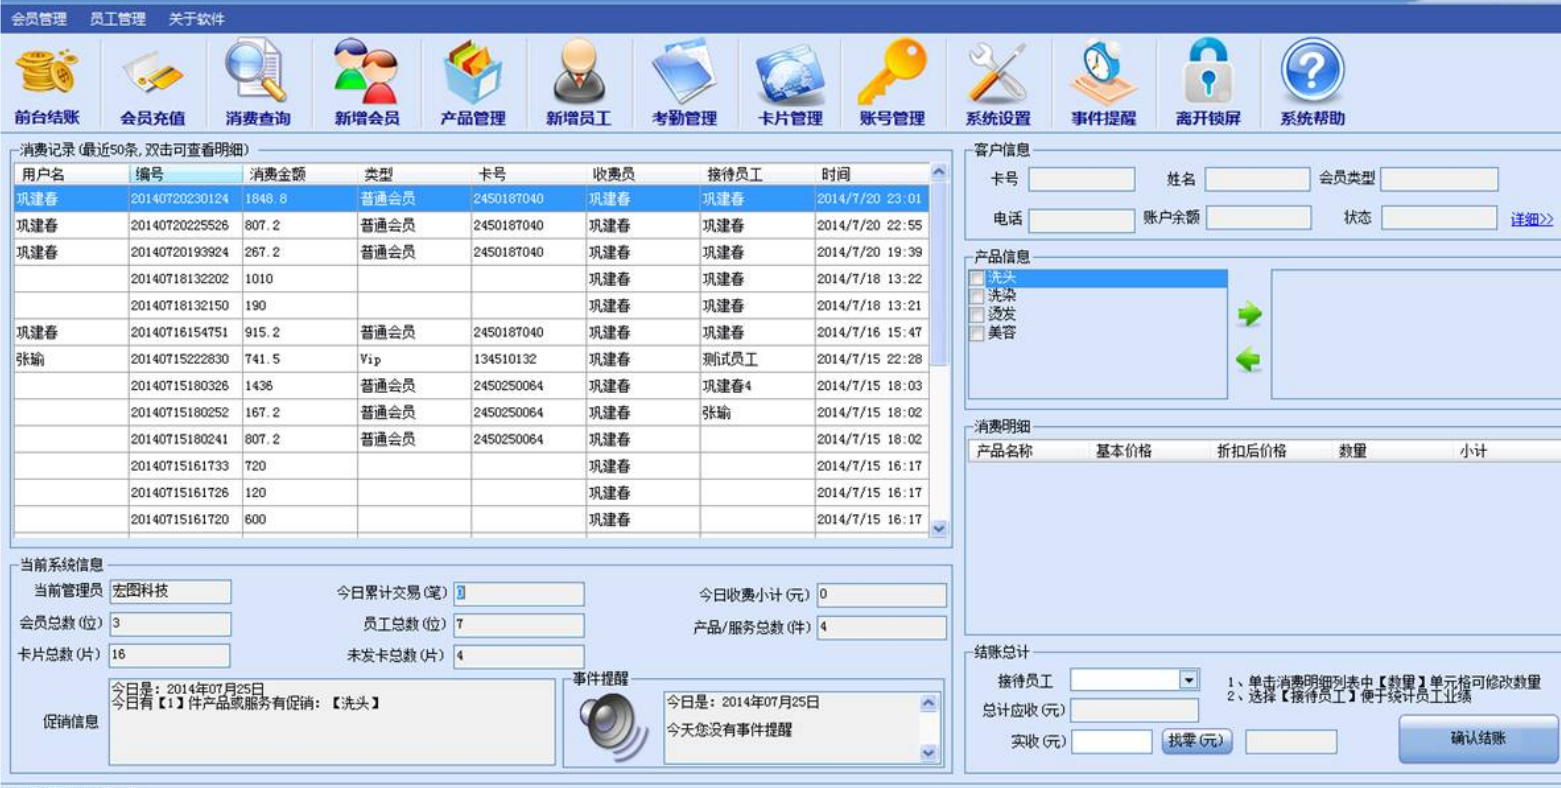Click 离开锁屏 lock screen icon
This screenshot has width=1561, height=788.
tap(1207, 82)
